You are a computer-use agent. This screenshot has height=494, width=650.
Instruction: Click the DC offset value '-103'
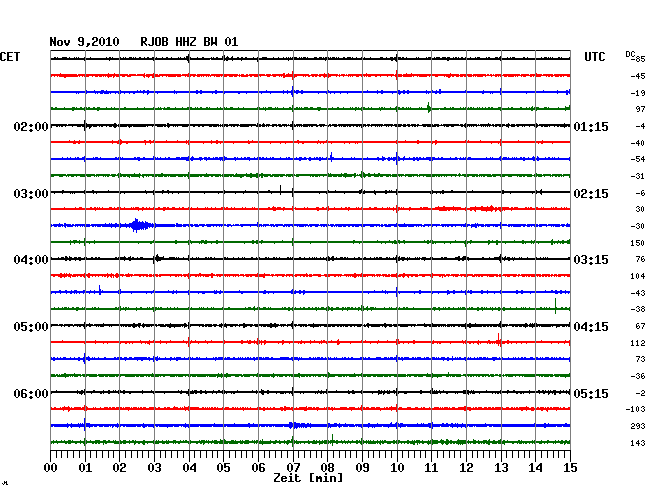point(635,409)
